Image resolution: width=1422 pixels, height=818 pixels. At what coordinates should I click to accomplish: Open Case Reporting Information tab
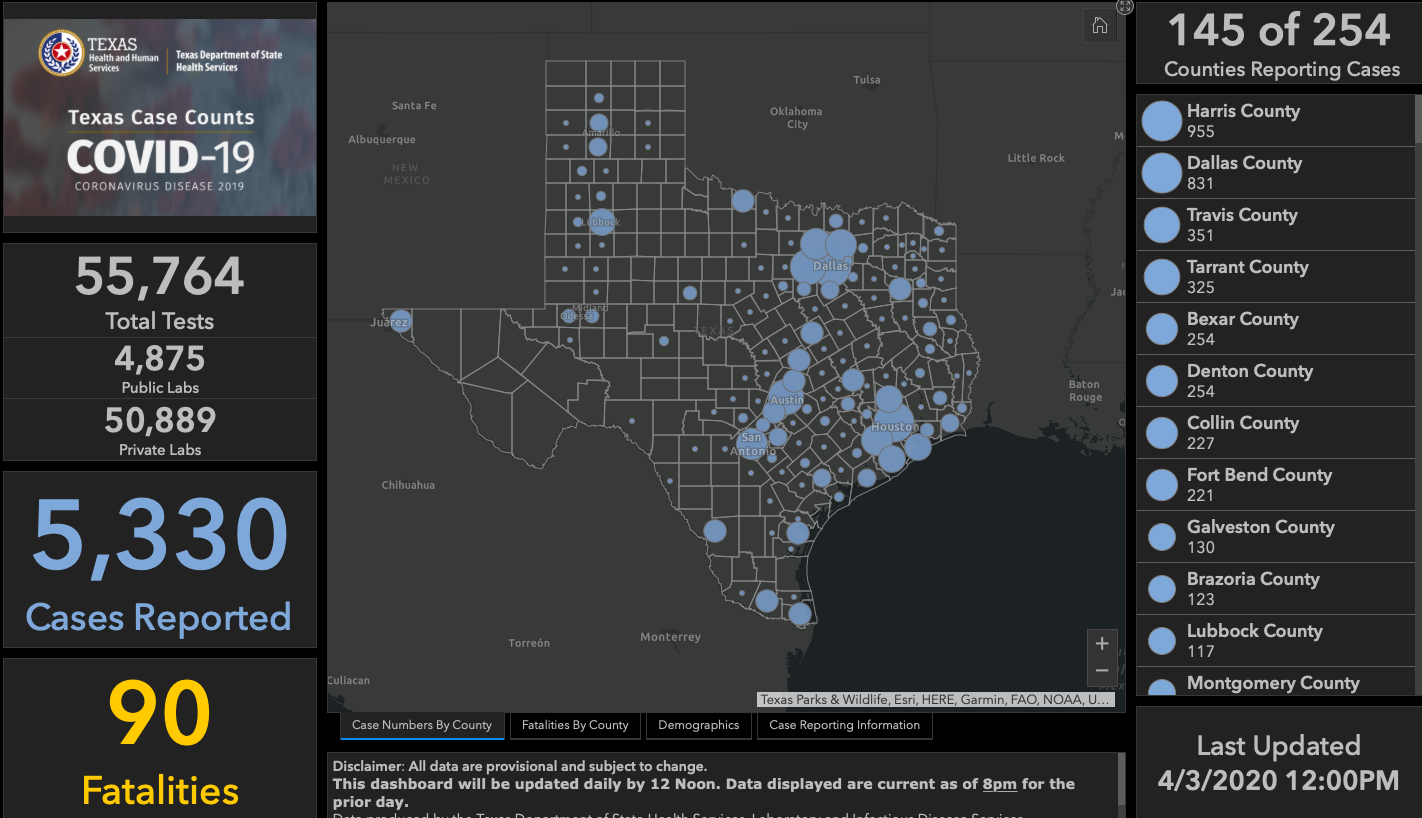pos(844,725)
